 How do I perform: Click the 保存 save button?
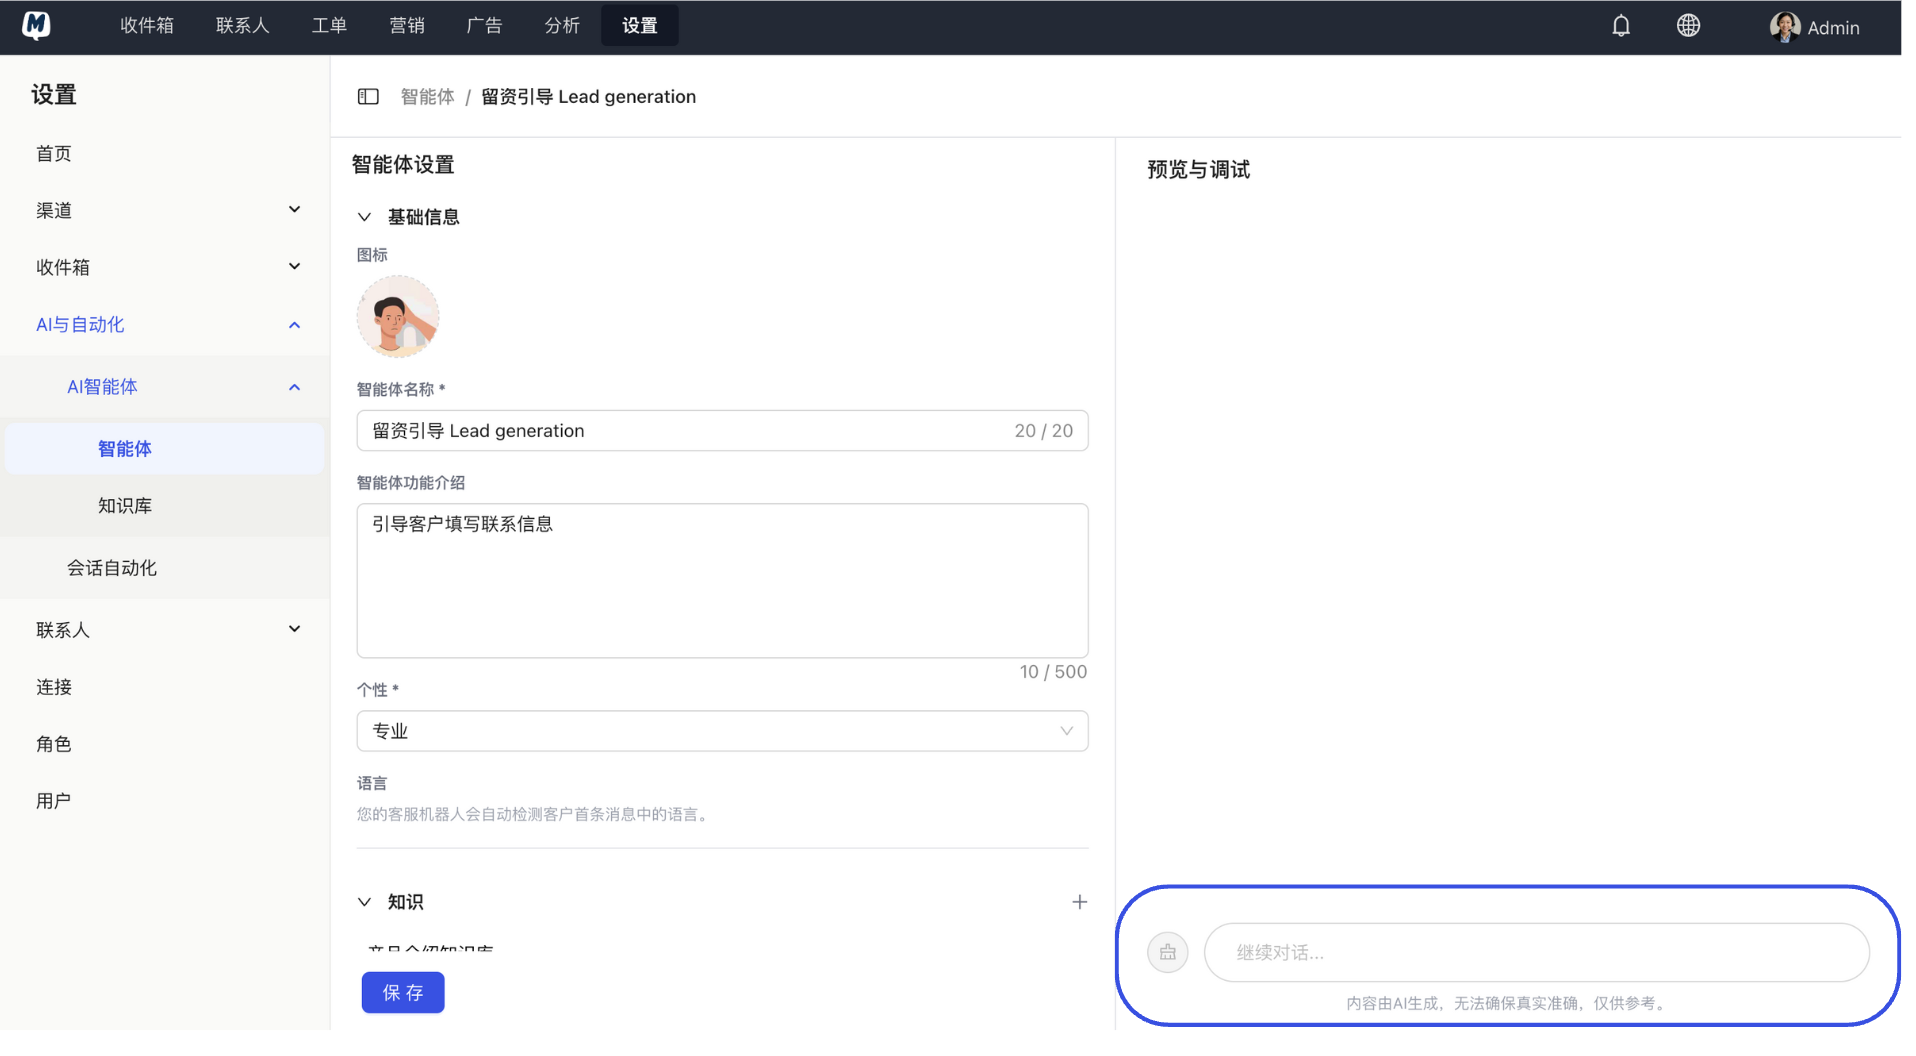[x=403, y=992]
